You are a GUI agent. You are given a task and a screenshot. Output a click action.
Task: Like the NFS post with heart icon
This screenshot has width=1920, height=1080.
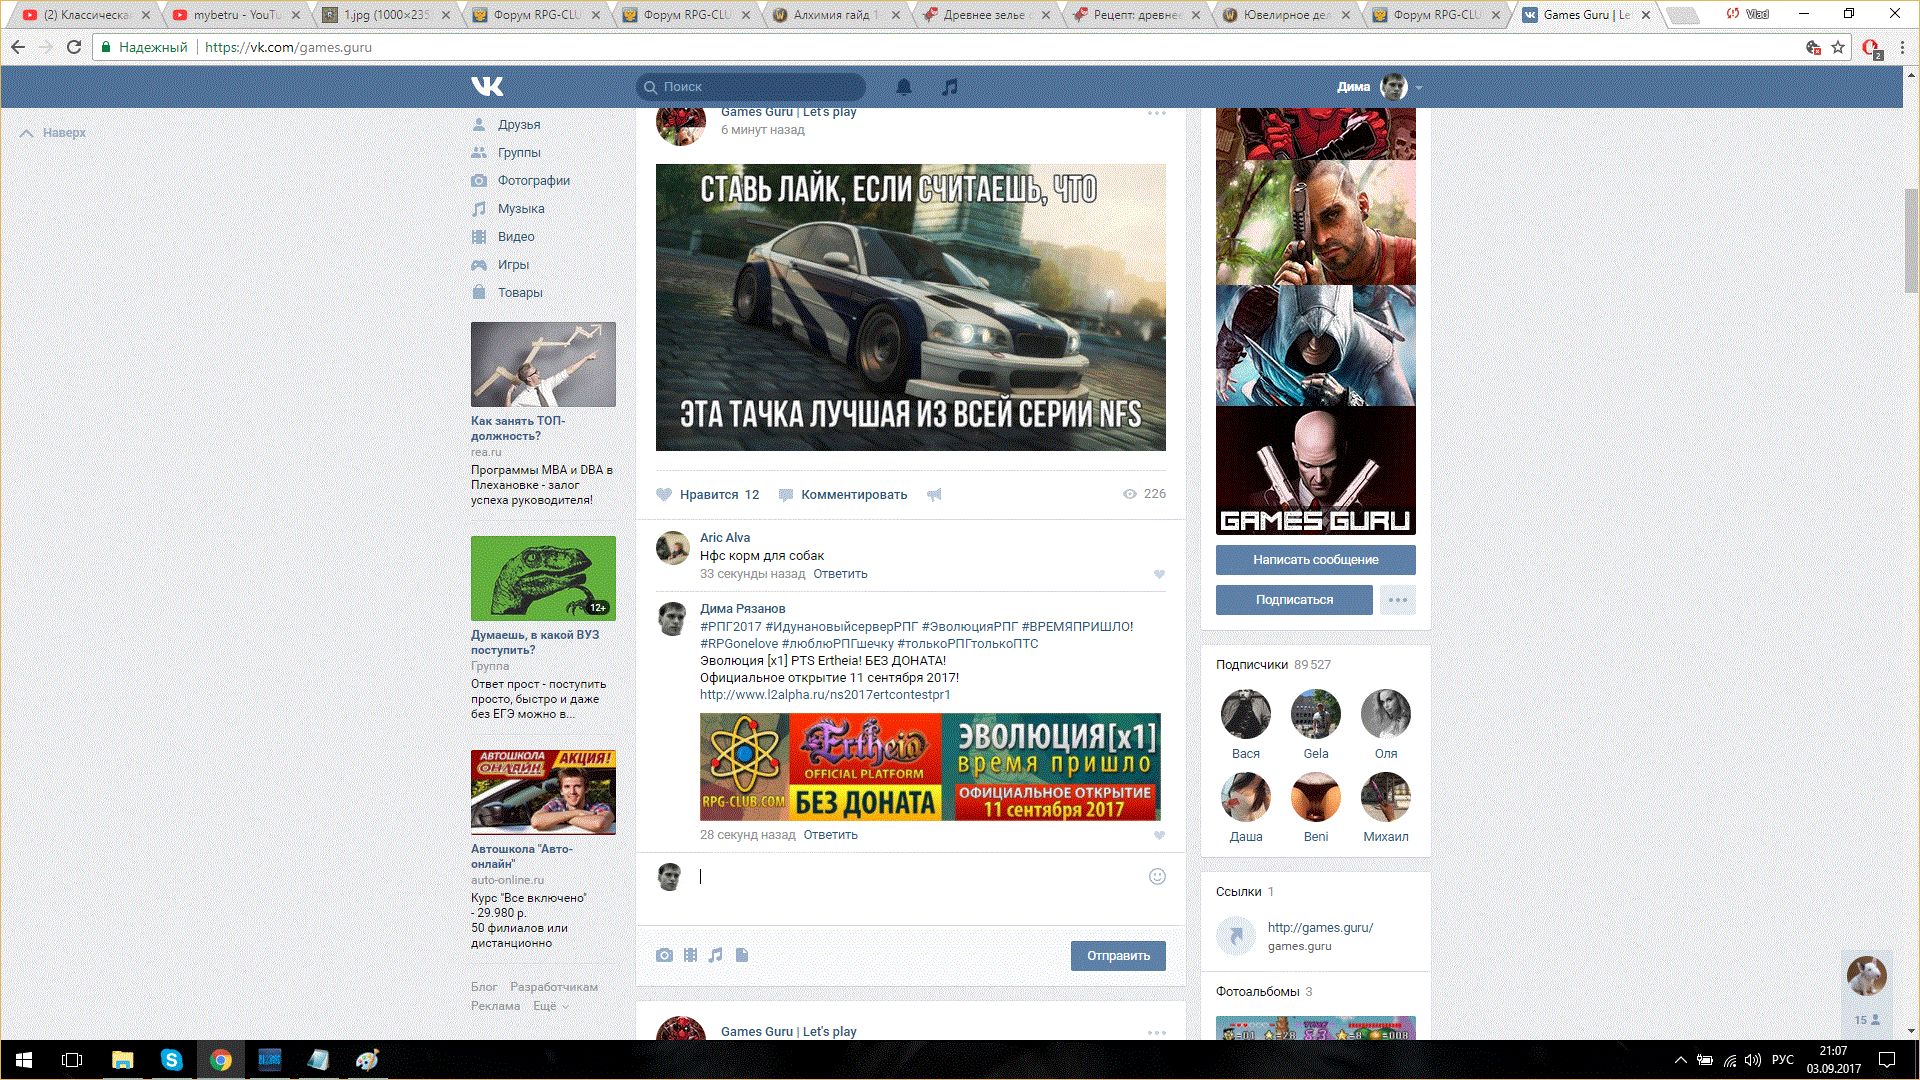(x=664, y=494)
